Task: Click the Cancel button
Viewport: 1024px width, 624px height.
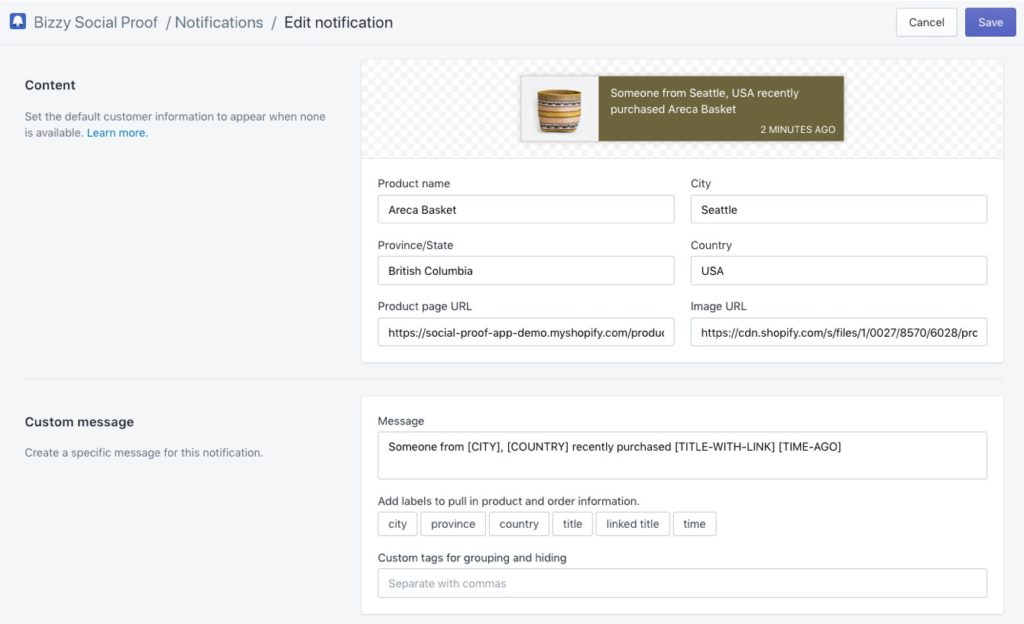Action: tap(926, 22)
